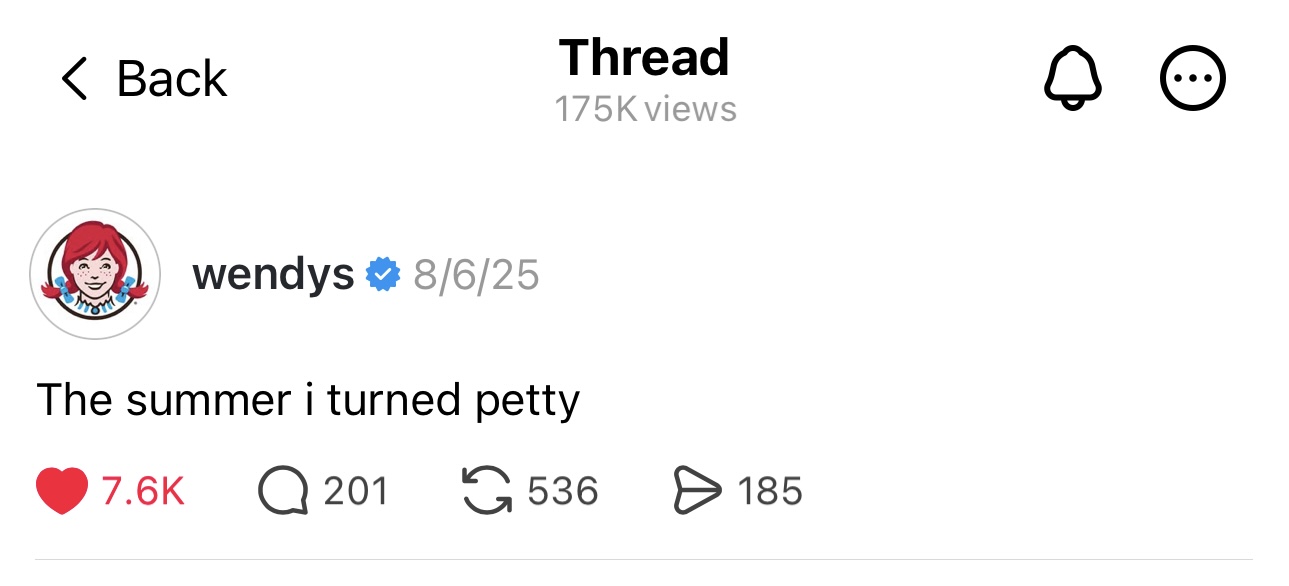
Task: Tap the back chevron arrow
Action: 74,79
